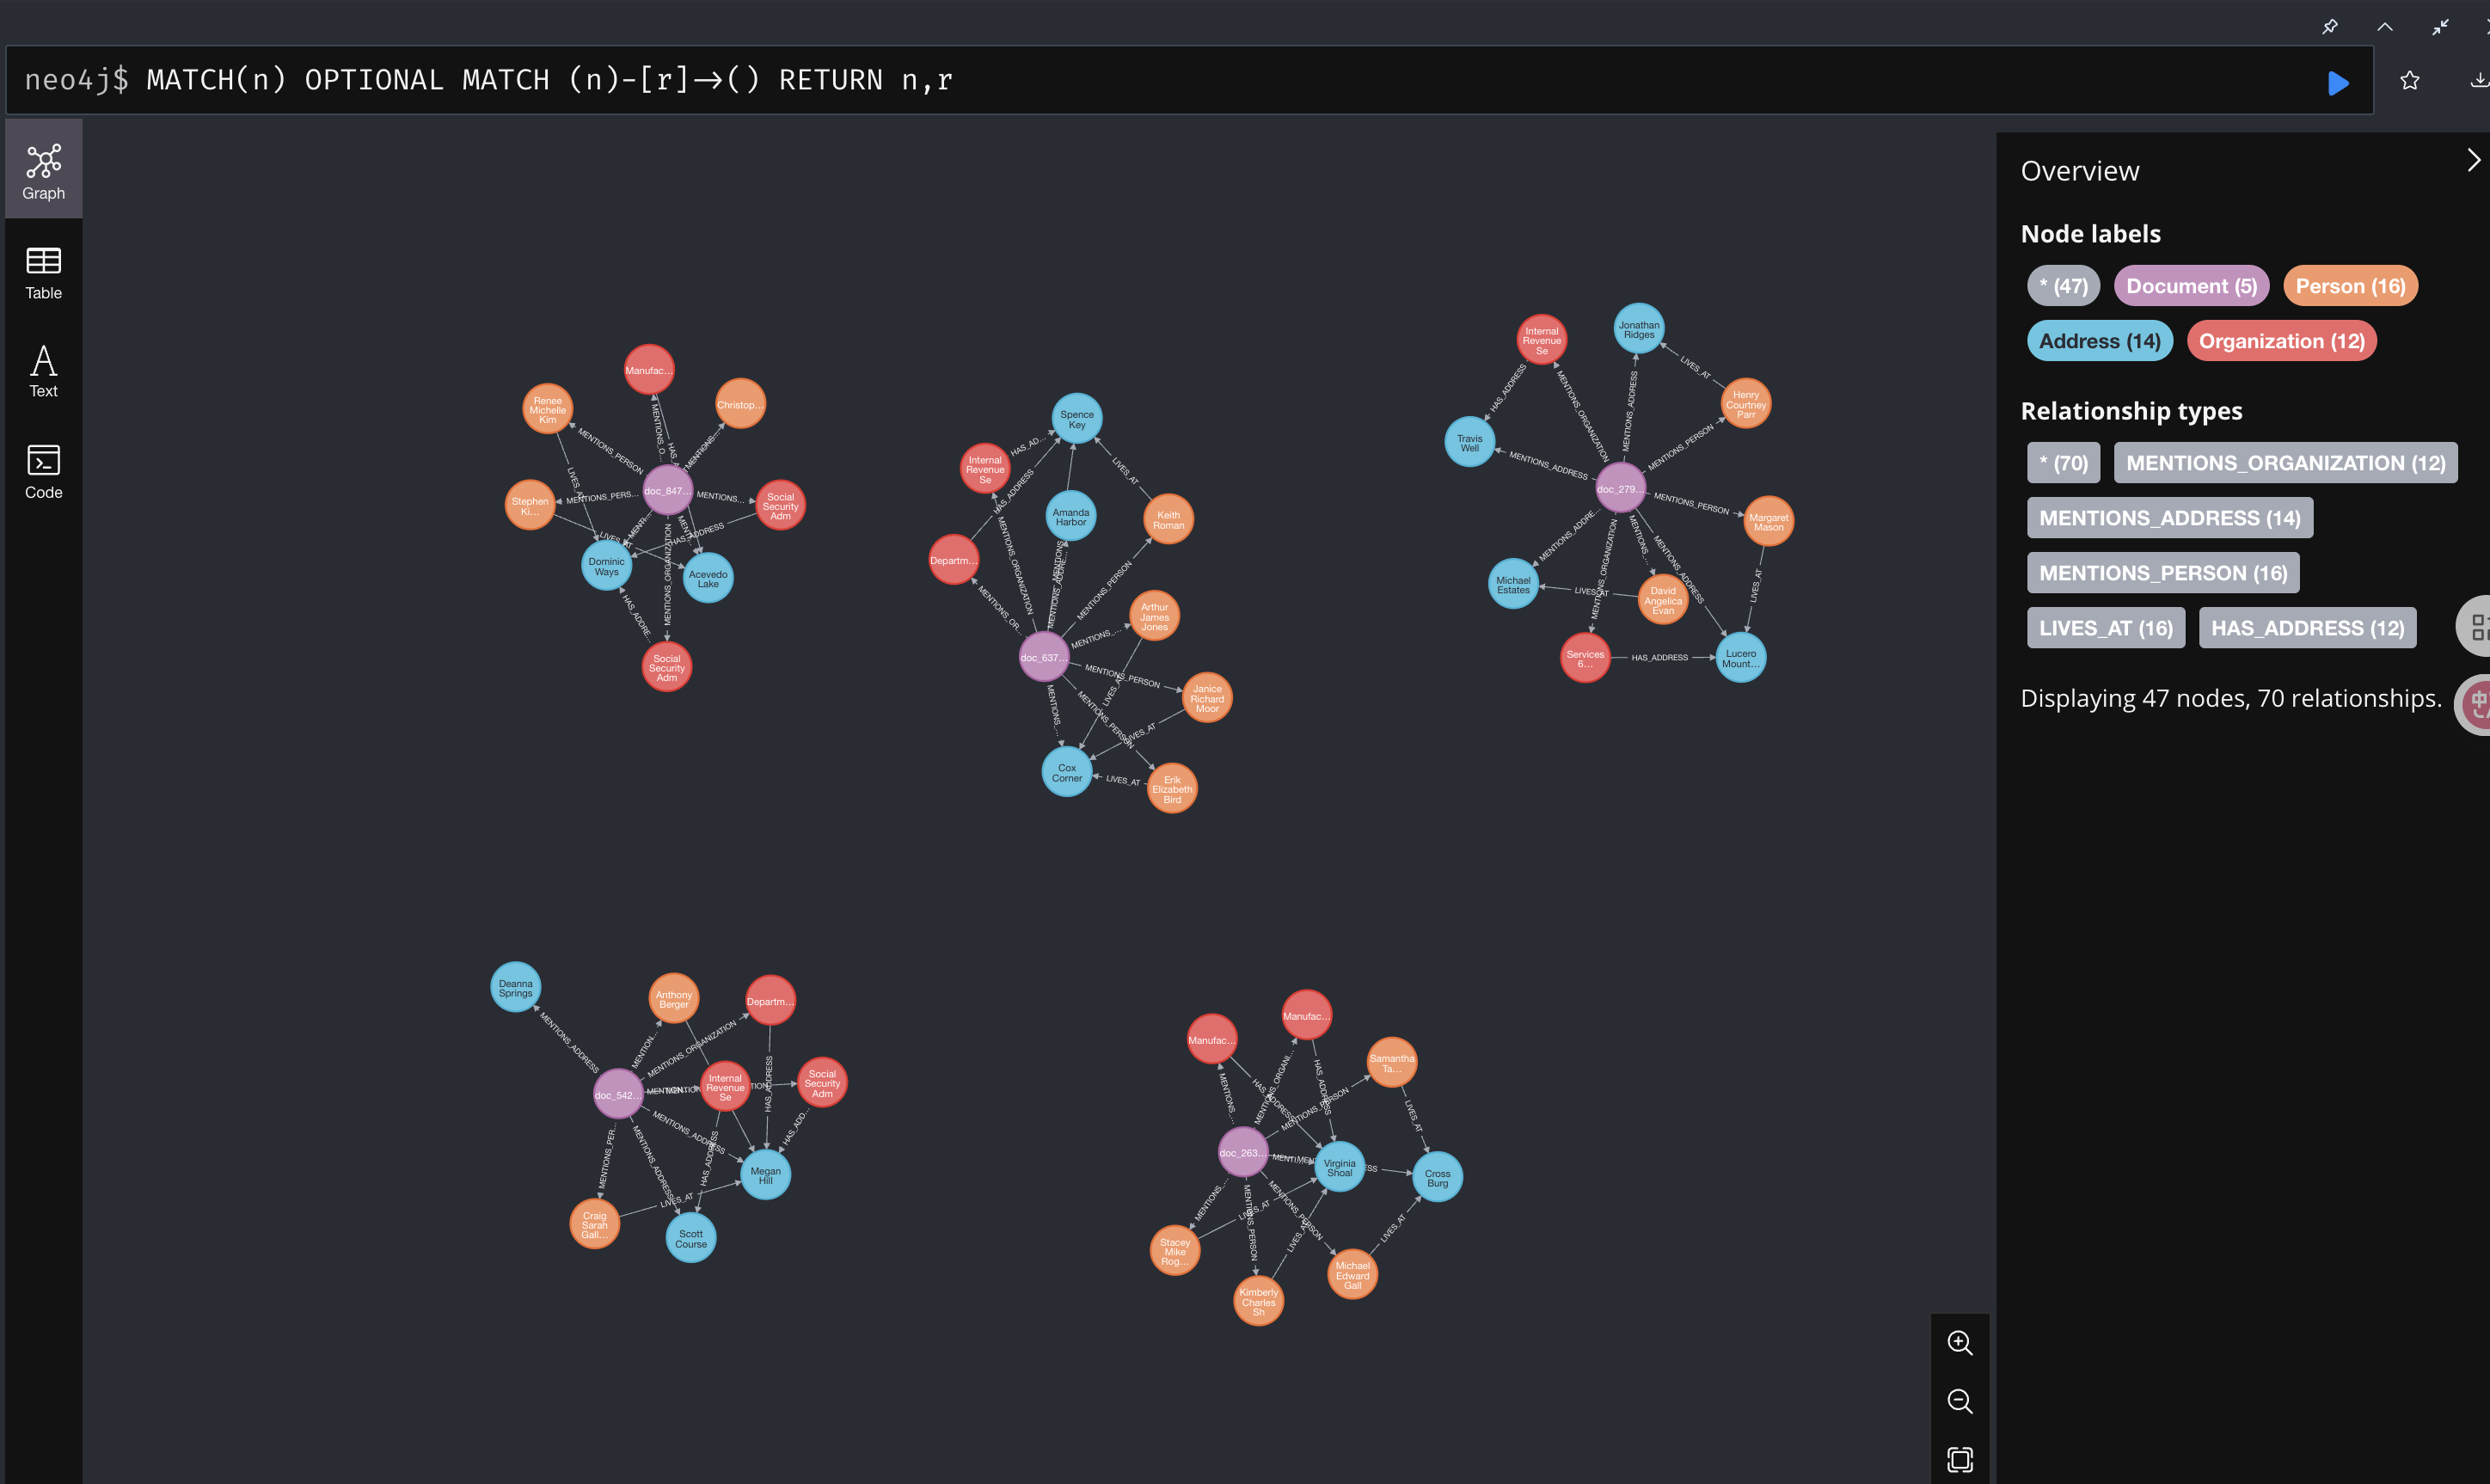Collapse the Overview panel chevron
This screenshot has width=2490, height=1484.
pyautogui.click(x=2472, y=161)
